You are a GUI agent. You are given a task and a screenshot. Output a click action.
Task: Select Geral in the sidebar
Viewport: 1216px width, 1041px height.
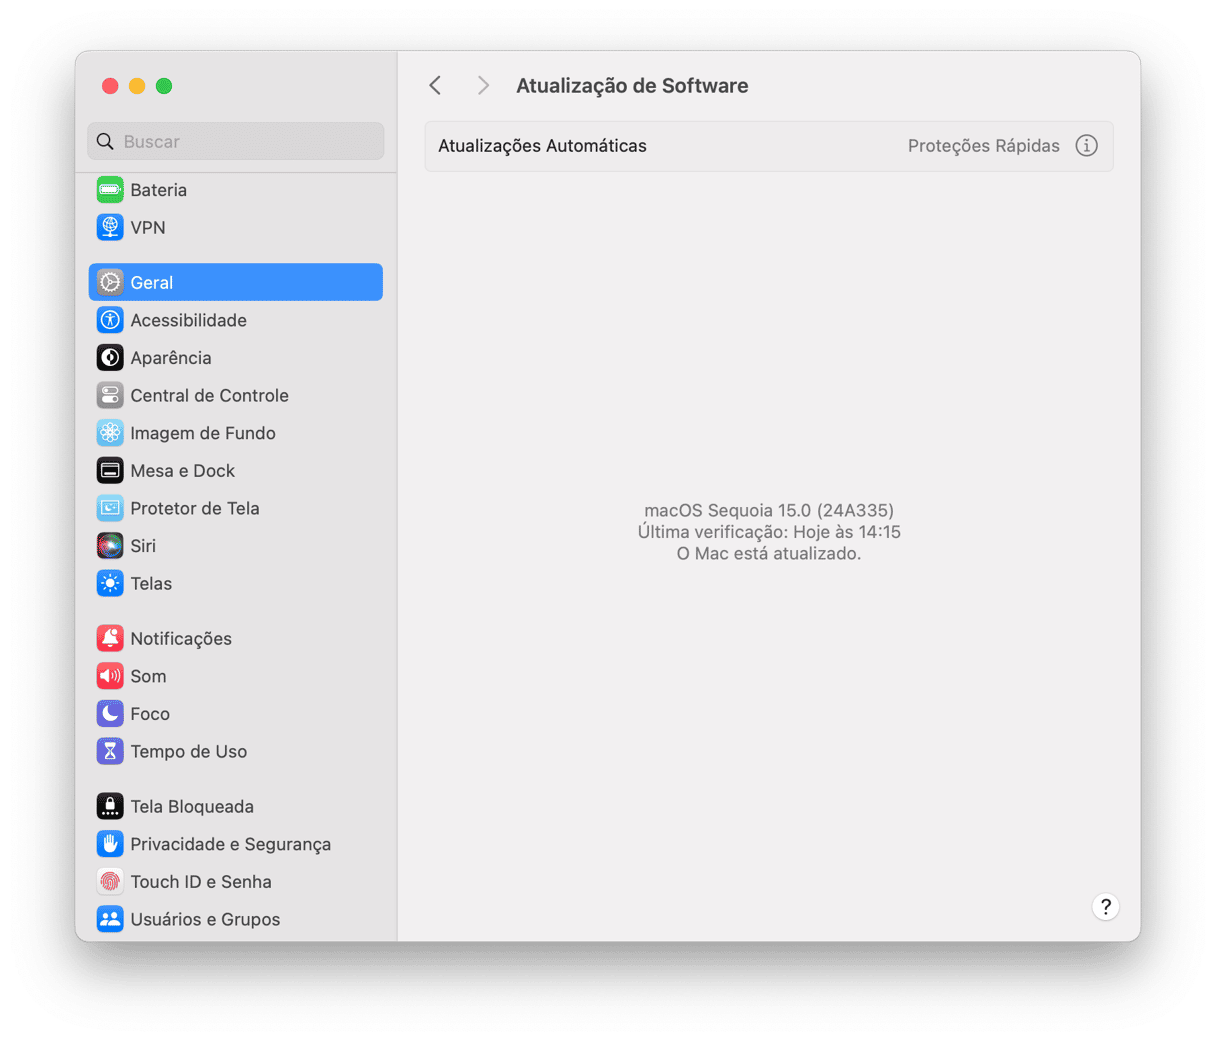click(236, 283)
